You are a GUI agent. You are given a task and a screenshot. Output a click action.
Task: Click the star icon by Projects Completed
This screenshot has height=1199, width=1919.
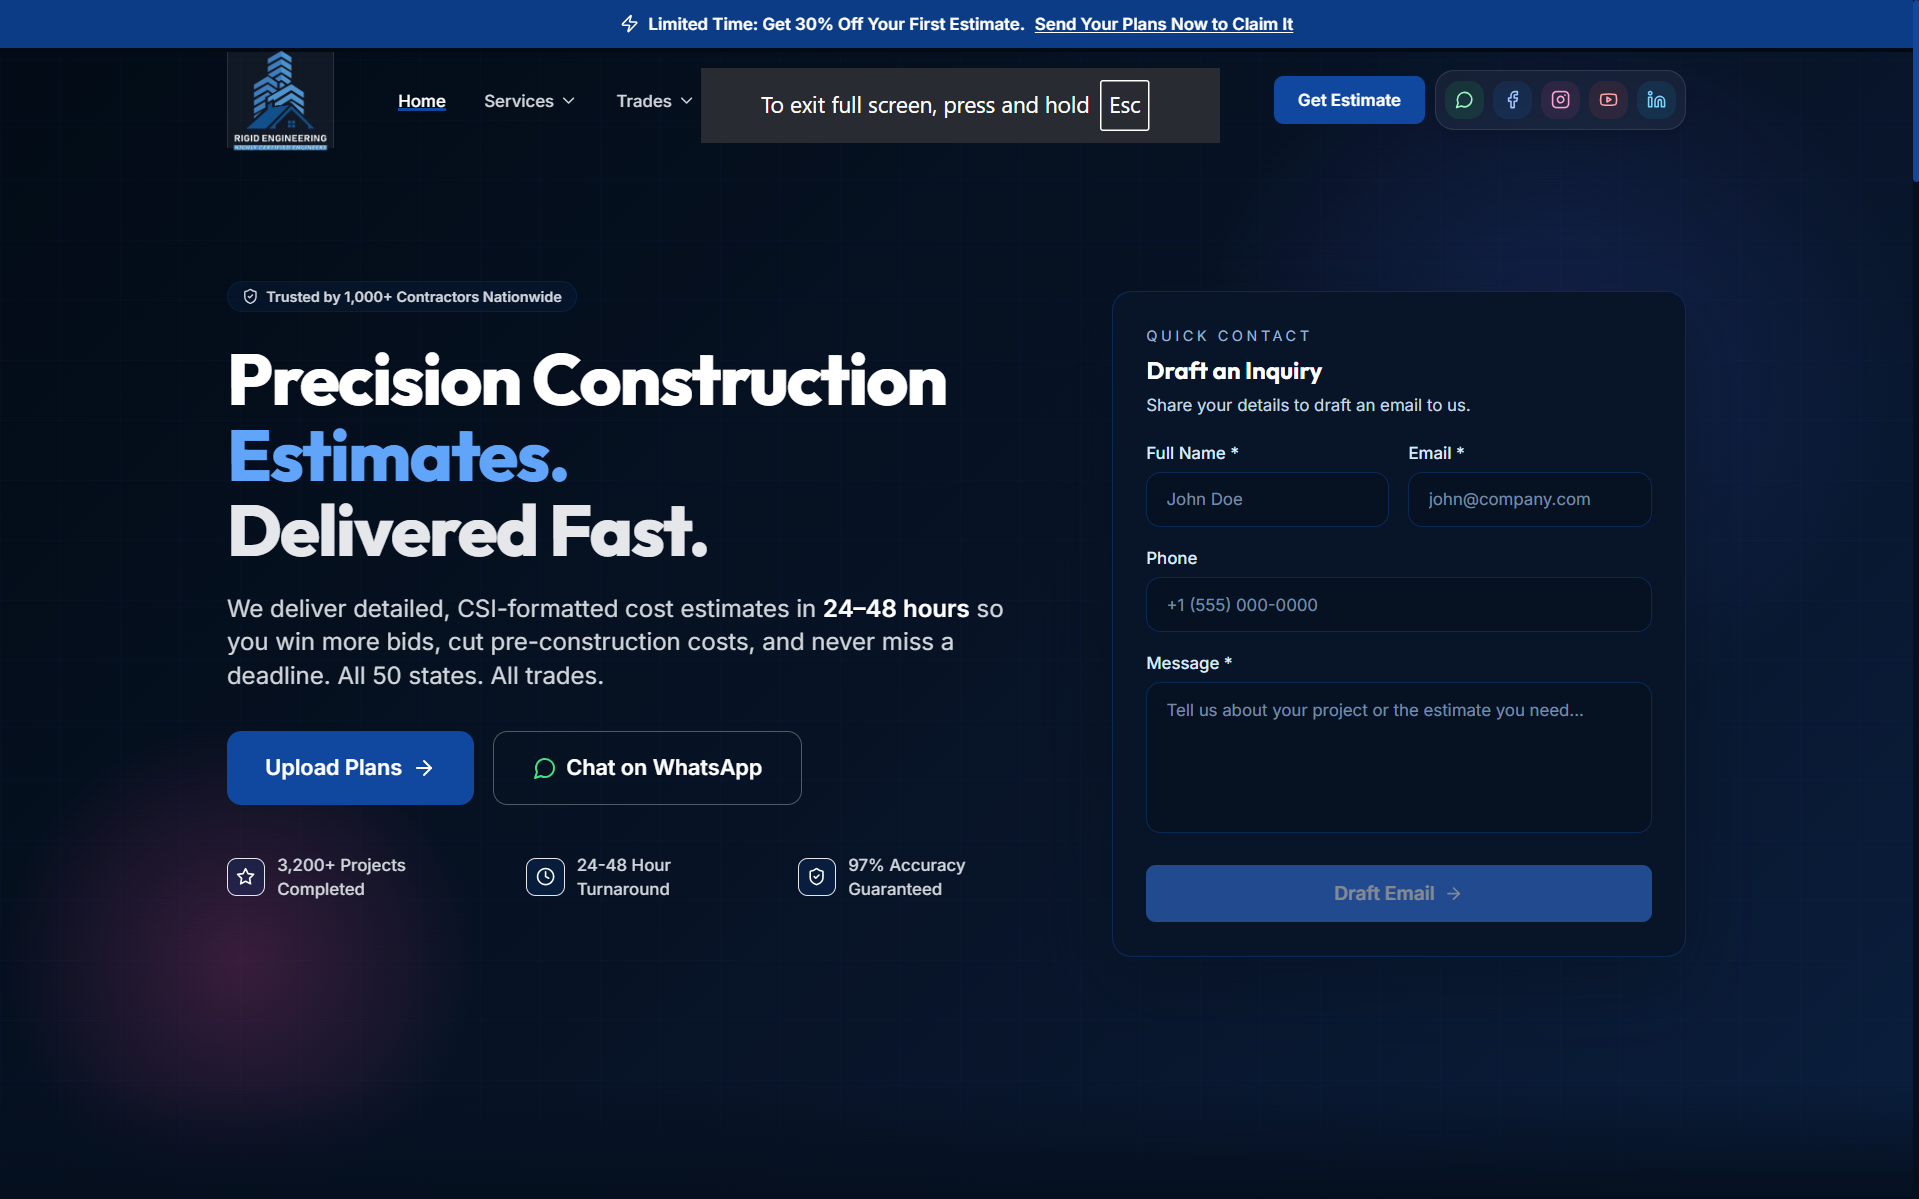[246, 877]
